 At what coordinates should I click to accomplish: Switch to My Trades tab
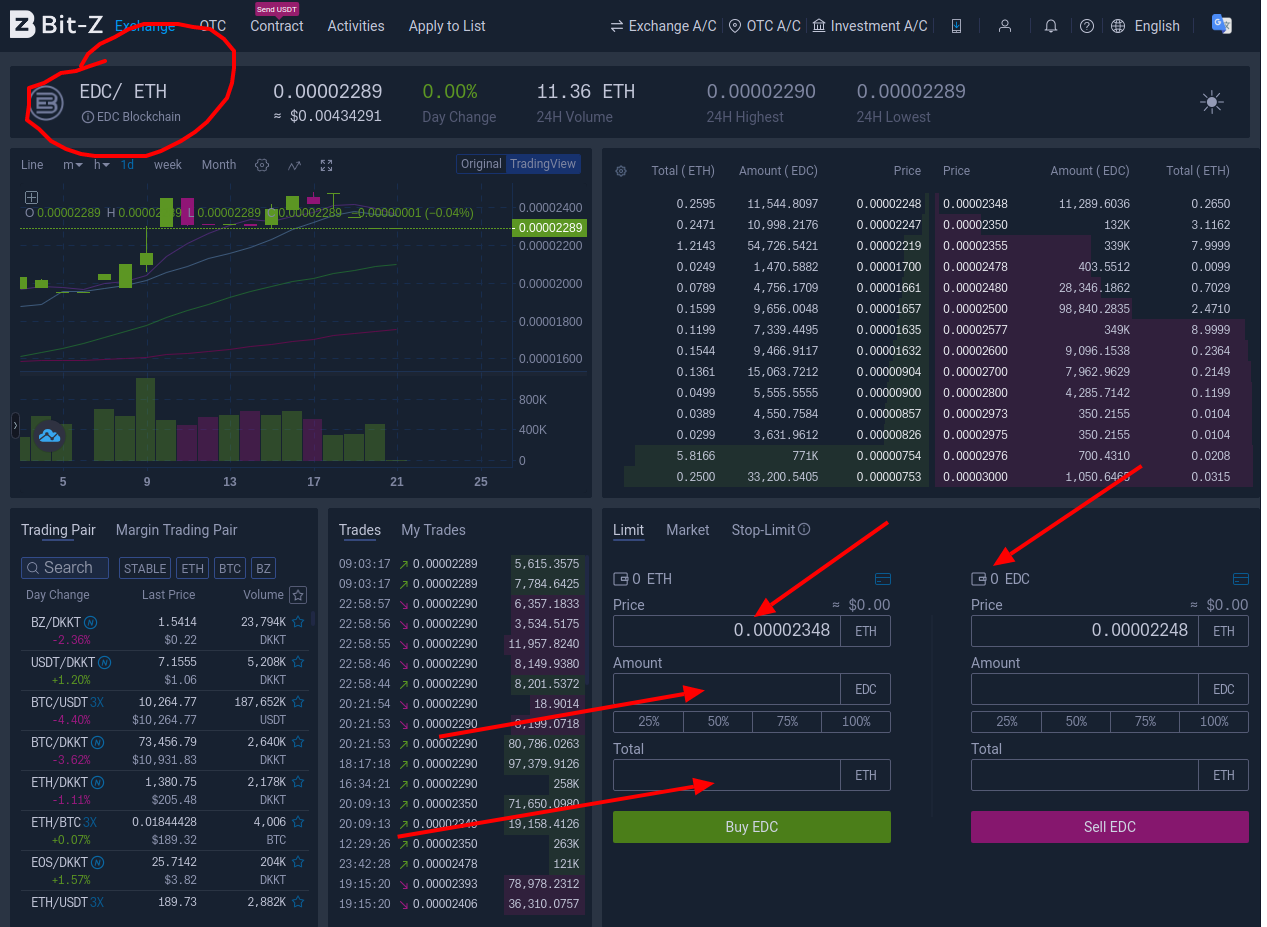[433, 530]
